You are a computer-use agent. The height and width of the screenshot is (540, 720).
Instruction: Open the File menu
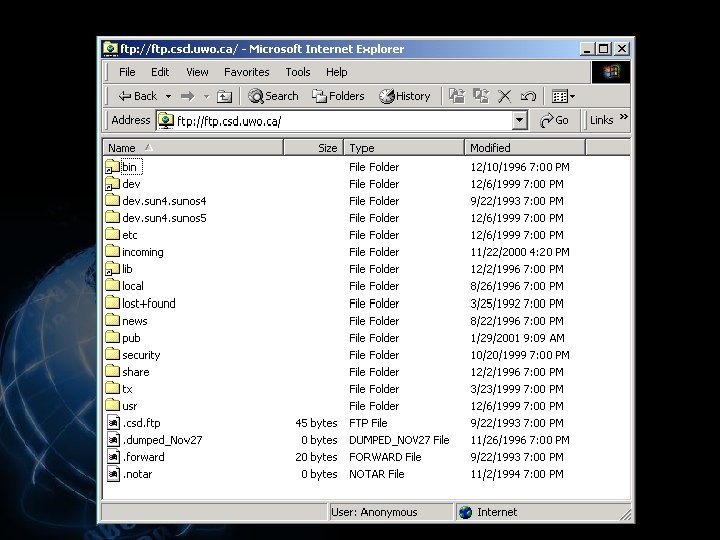click(x=127, y=72)
